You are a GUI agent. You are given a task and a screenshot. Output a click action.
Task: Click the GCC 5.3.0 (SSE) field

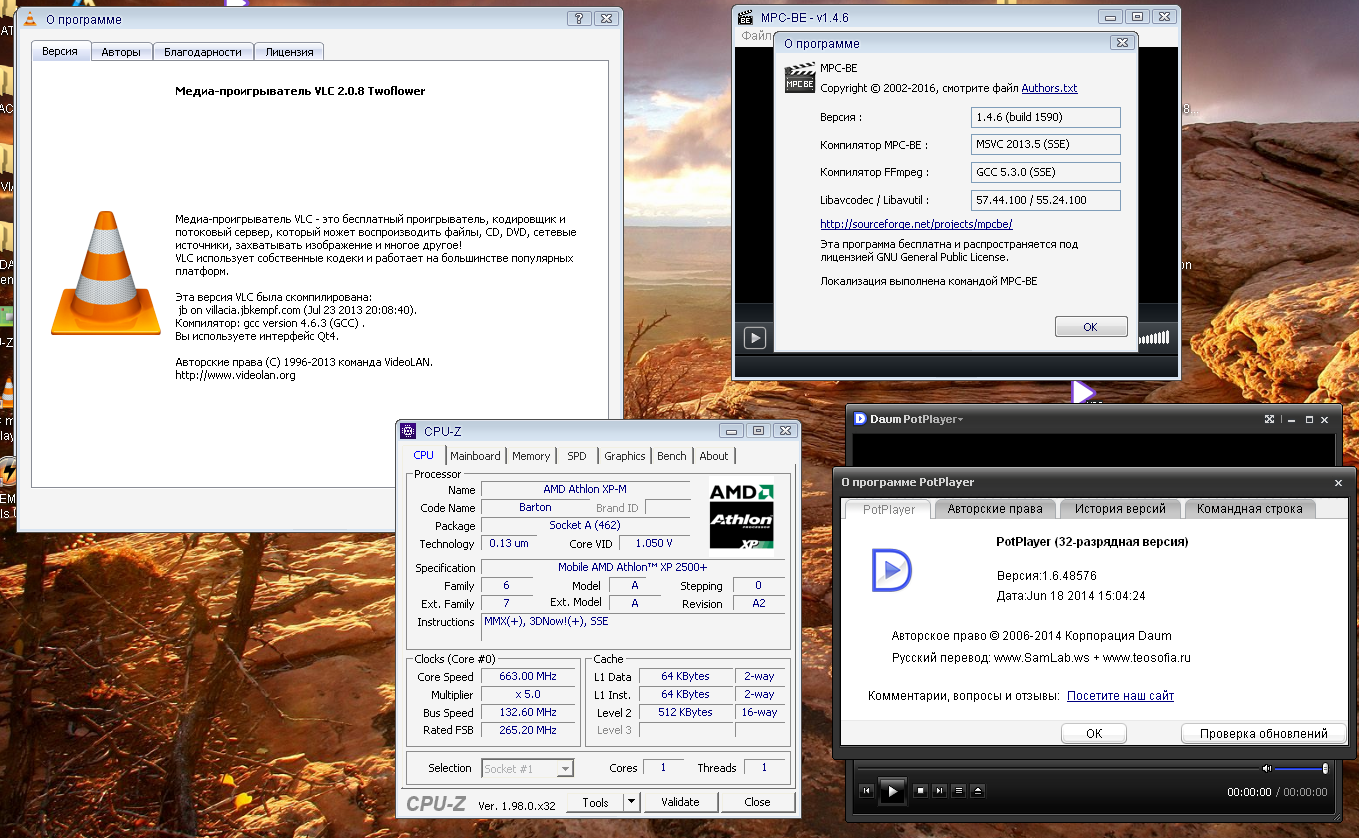pos(1046,172)
